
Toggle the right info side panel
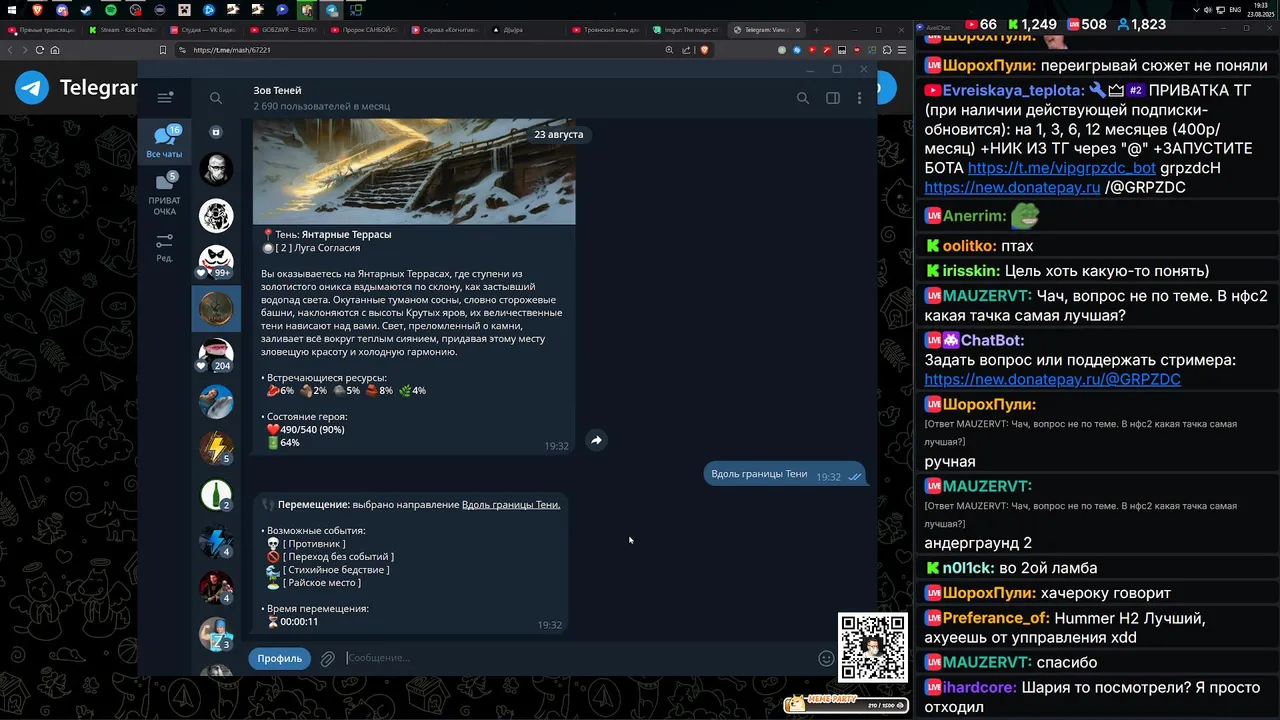tap(832, 98)
